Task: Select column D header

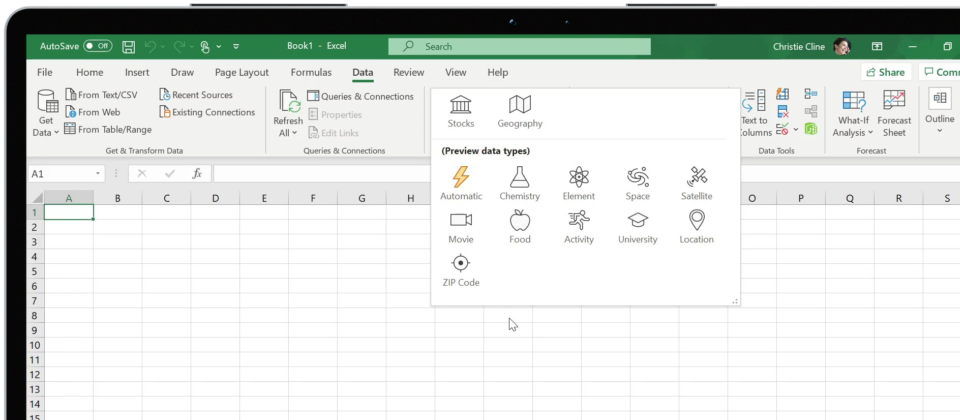Action: (x=215, y=198)
